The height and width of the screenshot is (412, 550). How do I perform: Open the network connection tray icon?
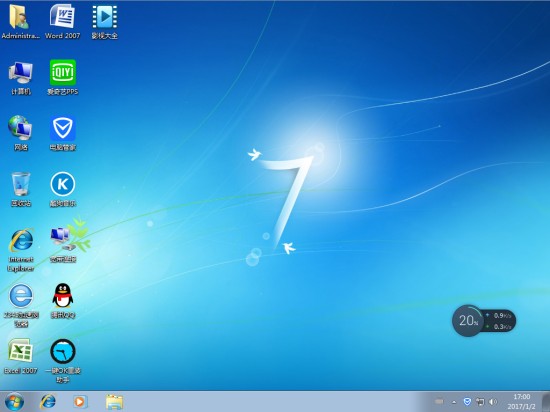point(480,402)
